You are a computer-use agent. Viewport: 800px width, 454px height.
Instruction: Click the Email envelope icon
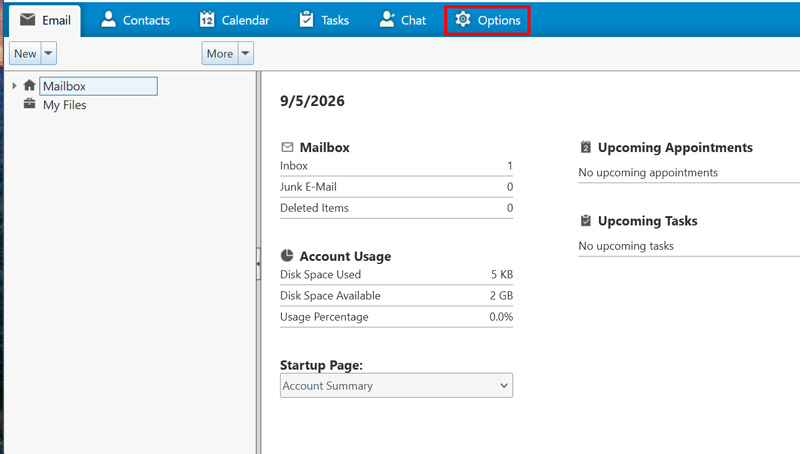(28, 20)
